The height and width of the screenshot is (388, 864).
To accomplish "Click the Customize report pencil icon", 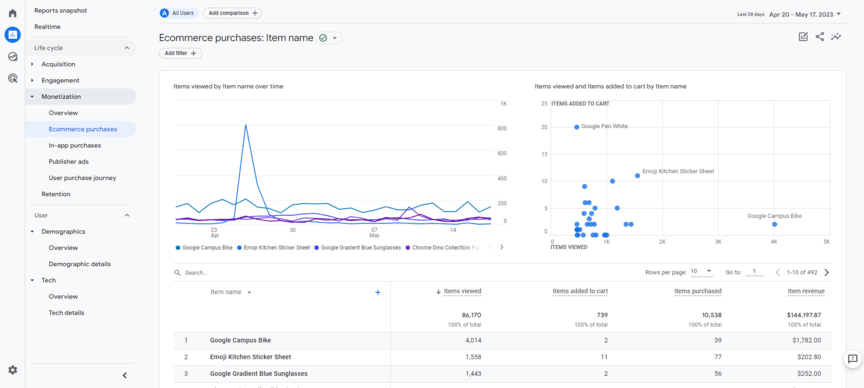I will click(803, 37).
